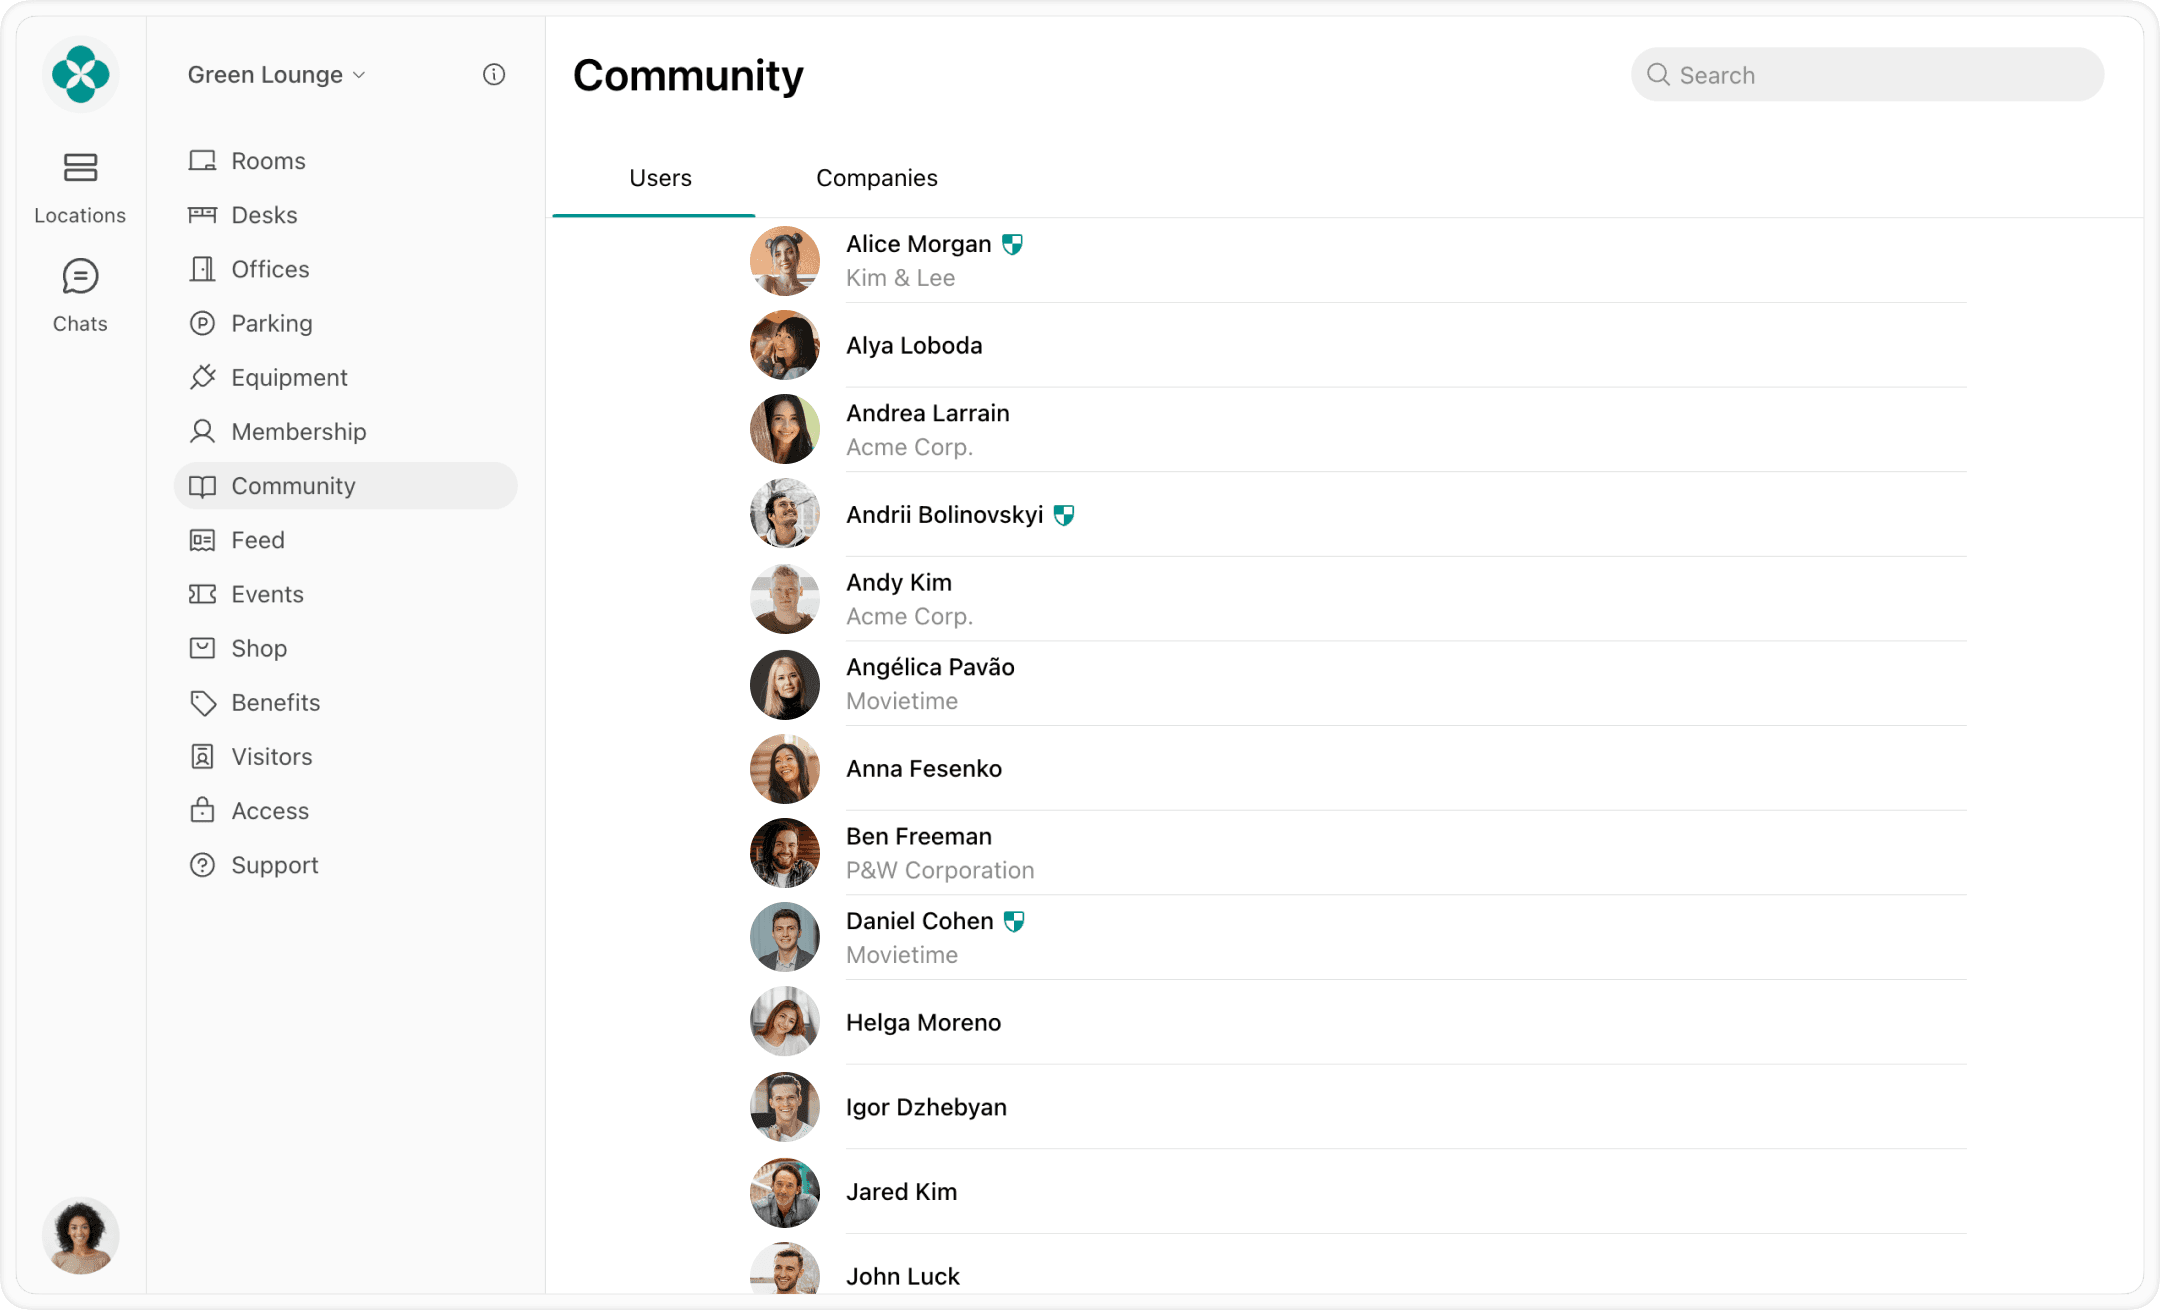
Task: Click Daniel Cohen's shield badge
Action: [x=1016, y=920]
